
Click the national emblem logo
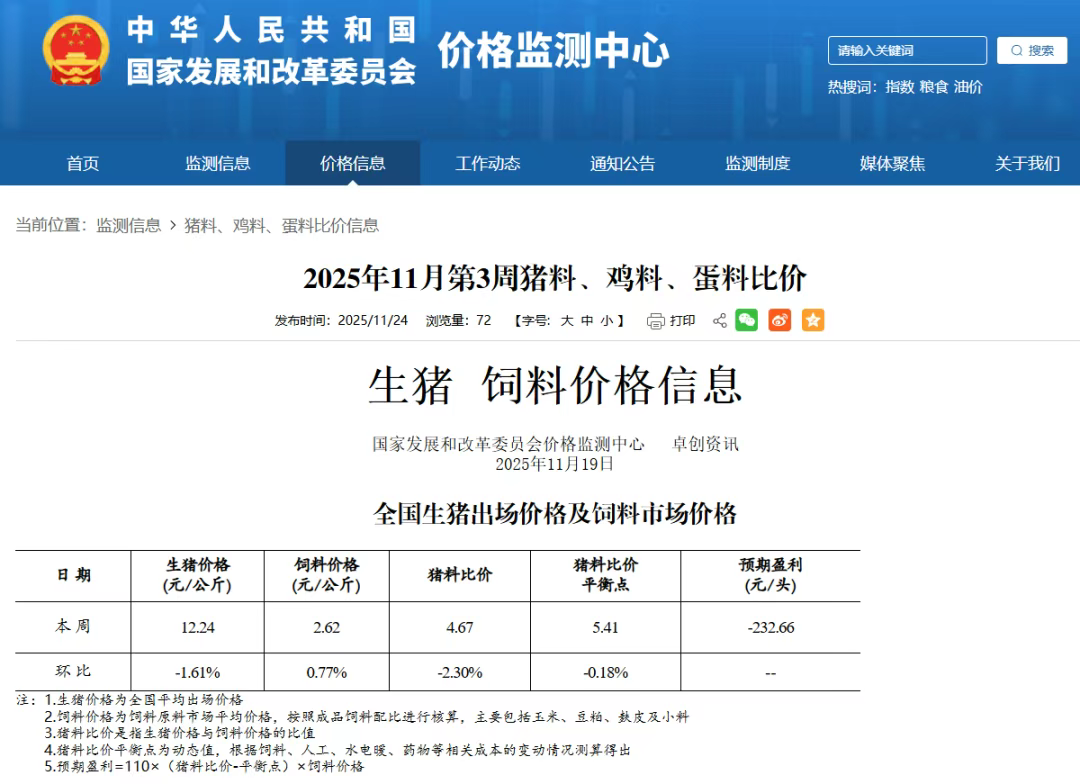(x=76, y=50)
